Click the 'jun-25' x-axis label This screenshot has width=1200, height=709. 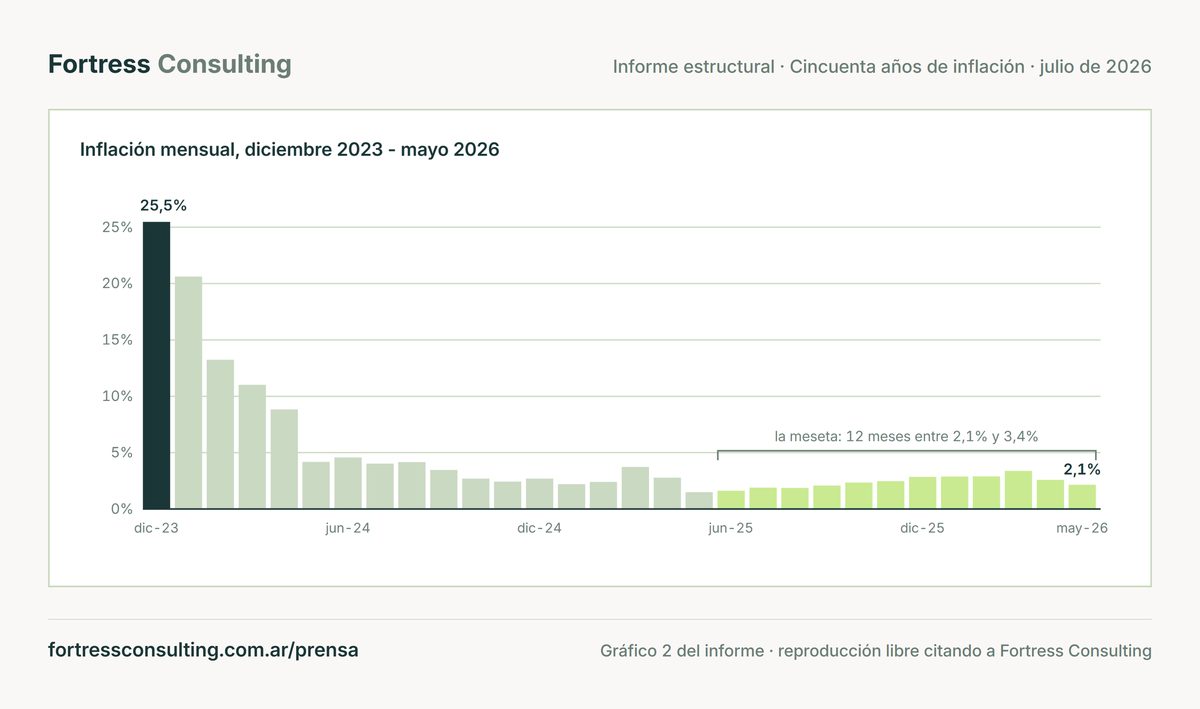[x=731, y=528]
